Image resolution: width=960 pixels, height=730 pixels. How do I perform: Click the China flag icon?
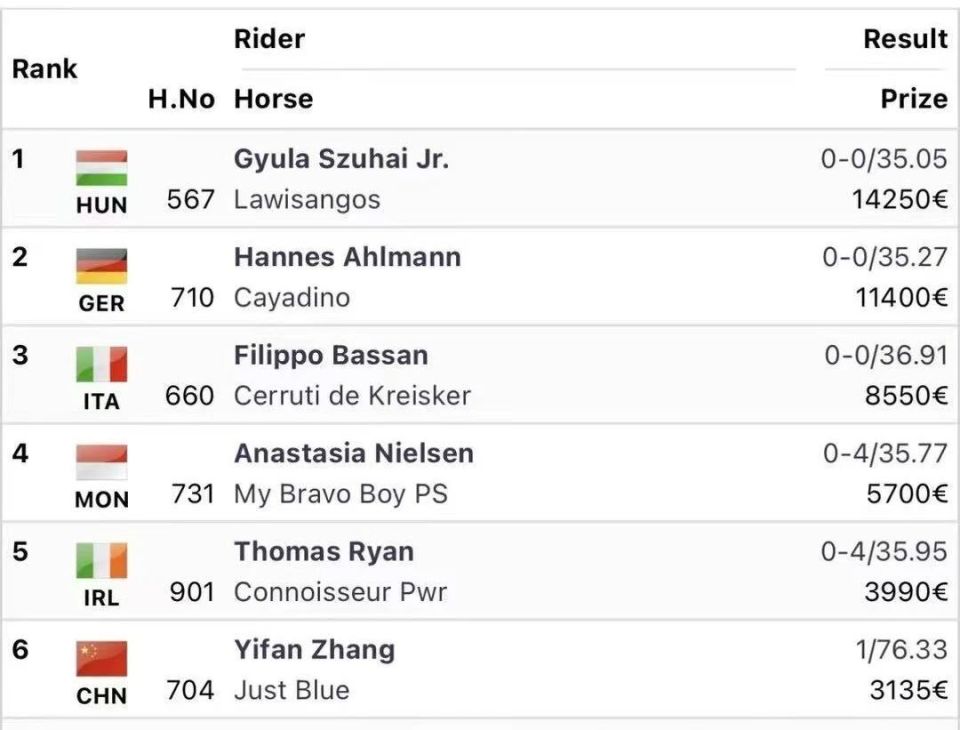pyautogui.click(x=102, y=658)
